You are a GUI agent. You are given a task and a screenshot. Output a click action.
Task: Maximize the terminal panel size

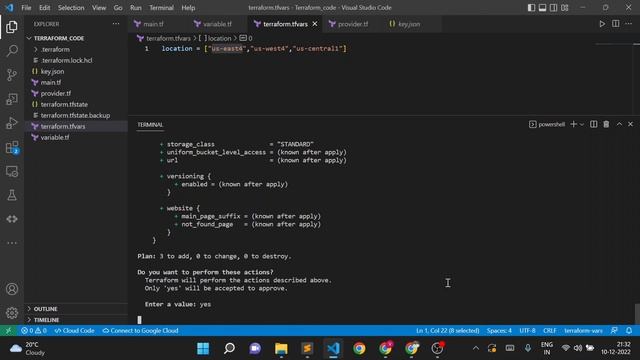619,124
